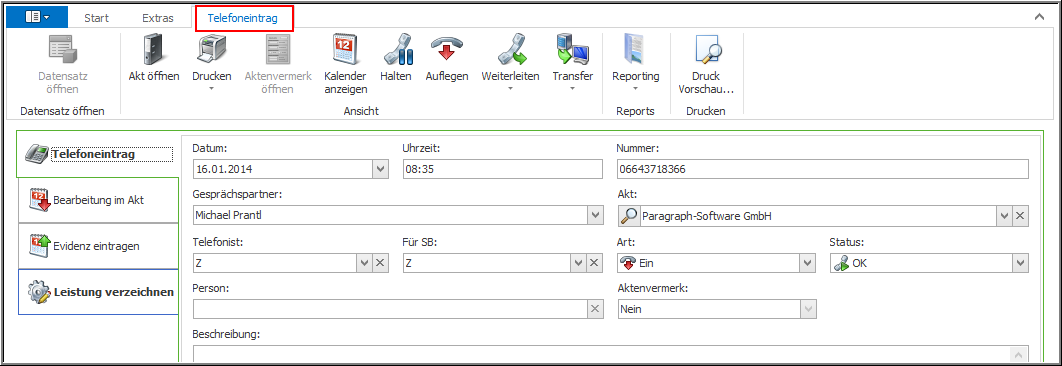Open Reporting in the ribbon
The width and height of the screenshot is (1062, 366).
pyautogui.click(x=635, y=62)
